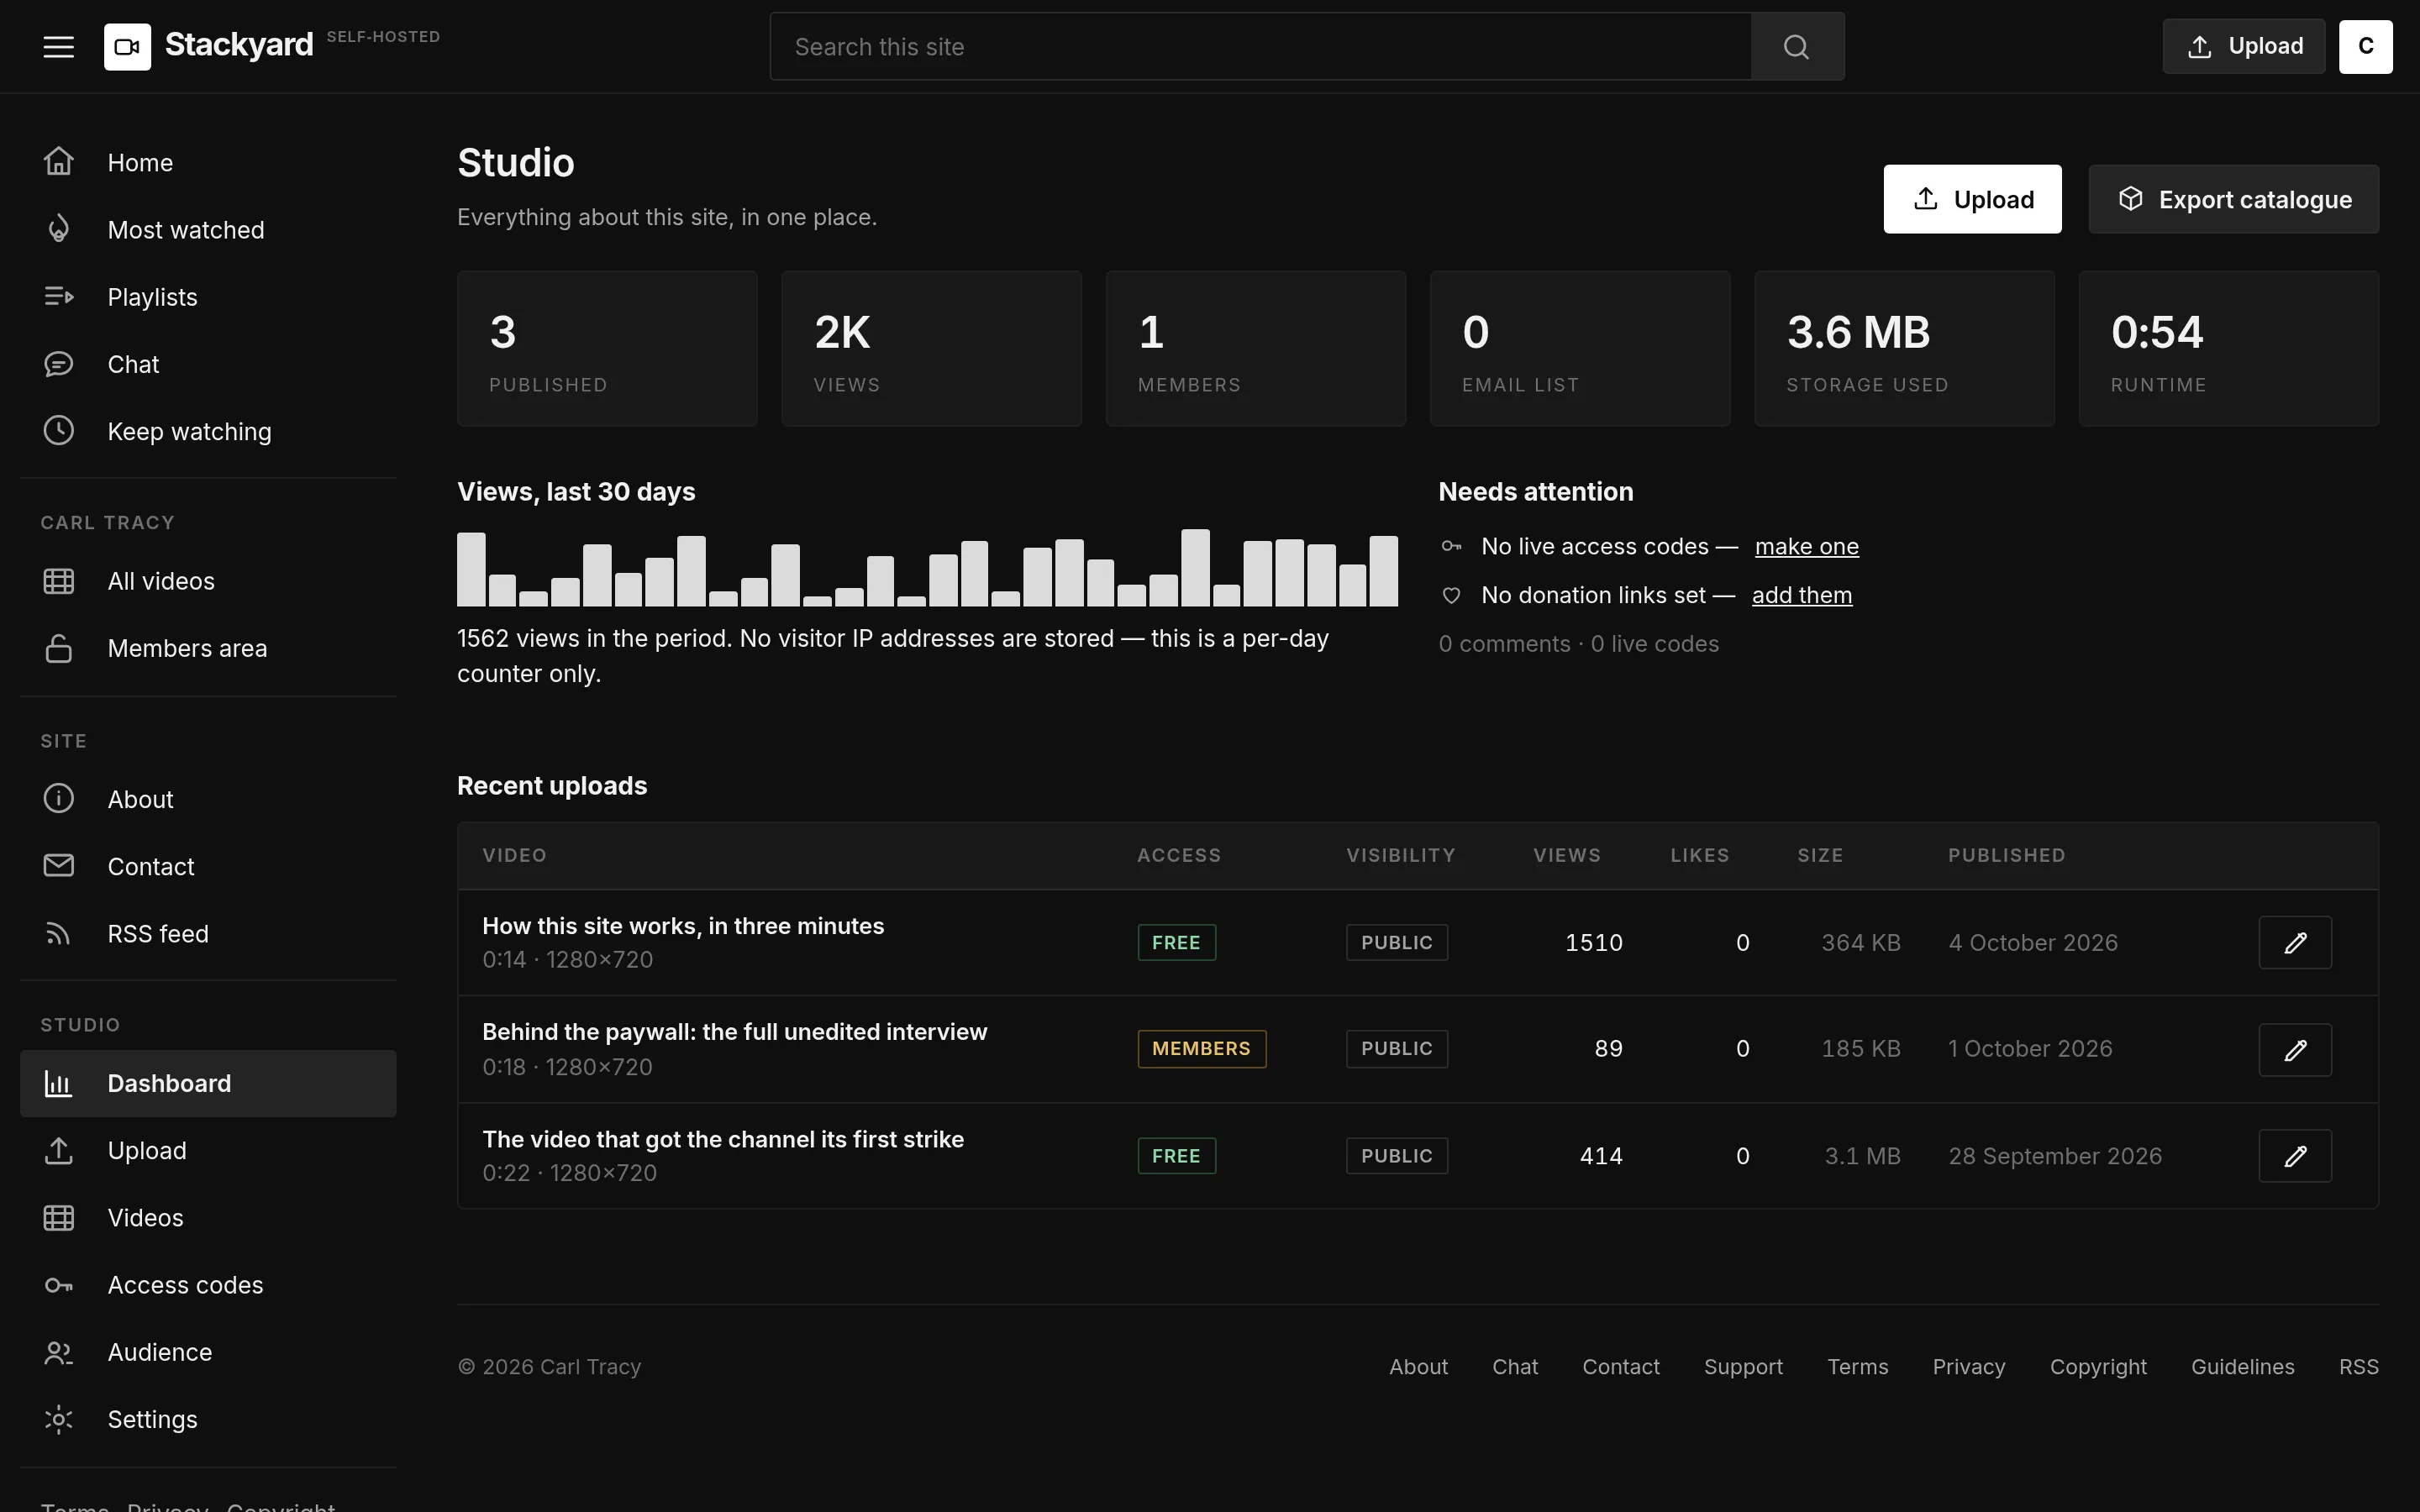Click the Keep watching clock icon
The width and height of the screenshot is (2420, 1512).
click(59, 431)
